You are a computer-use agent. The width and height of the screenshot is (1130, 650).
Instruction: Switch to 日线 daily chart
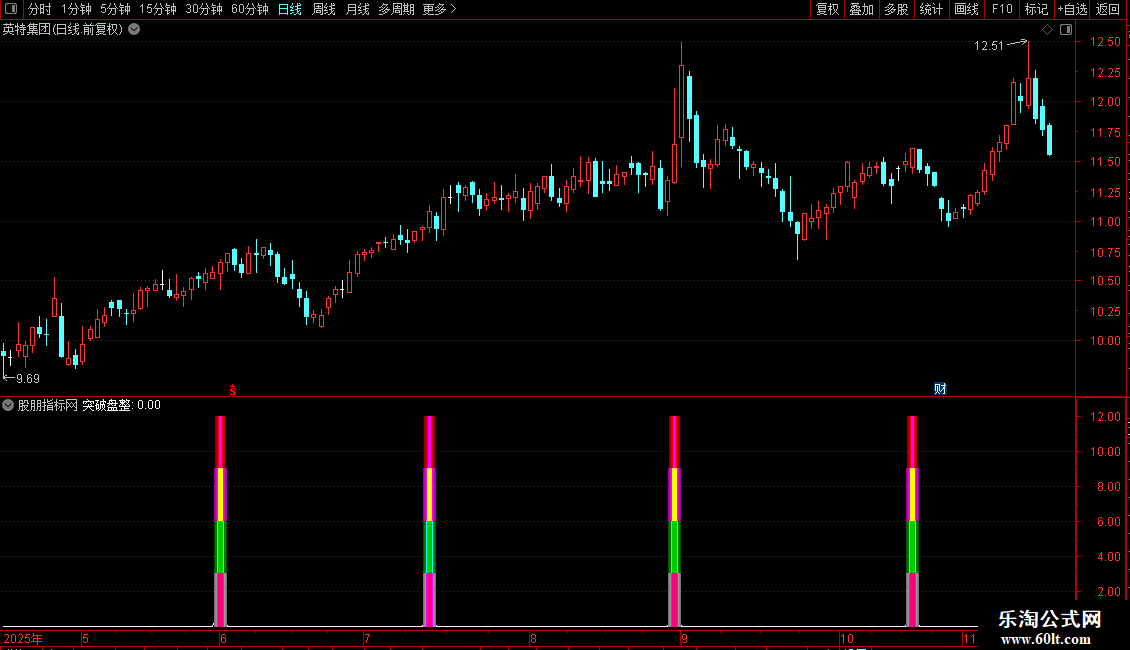tap(290, 9)
